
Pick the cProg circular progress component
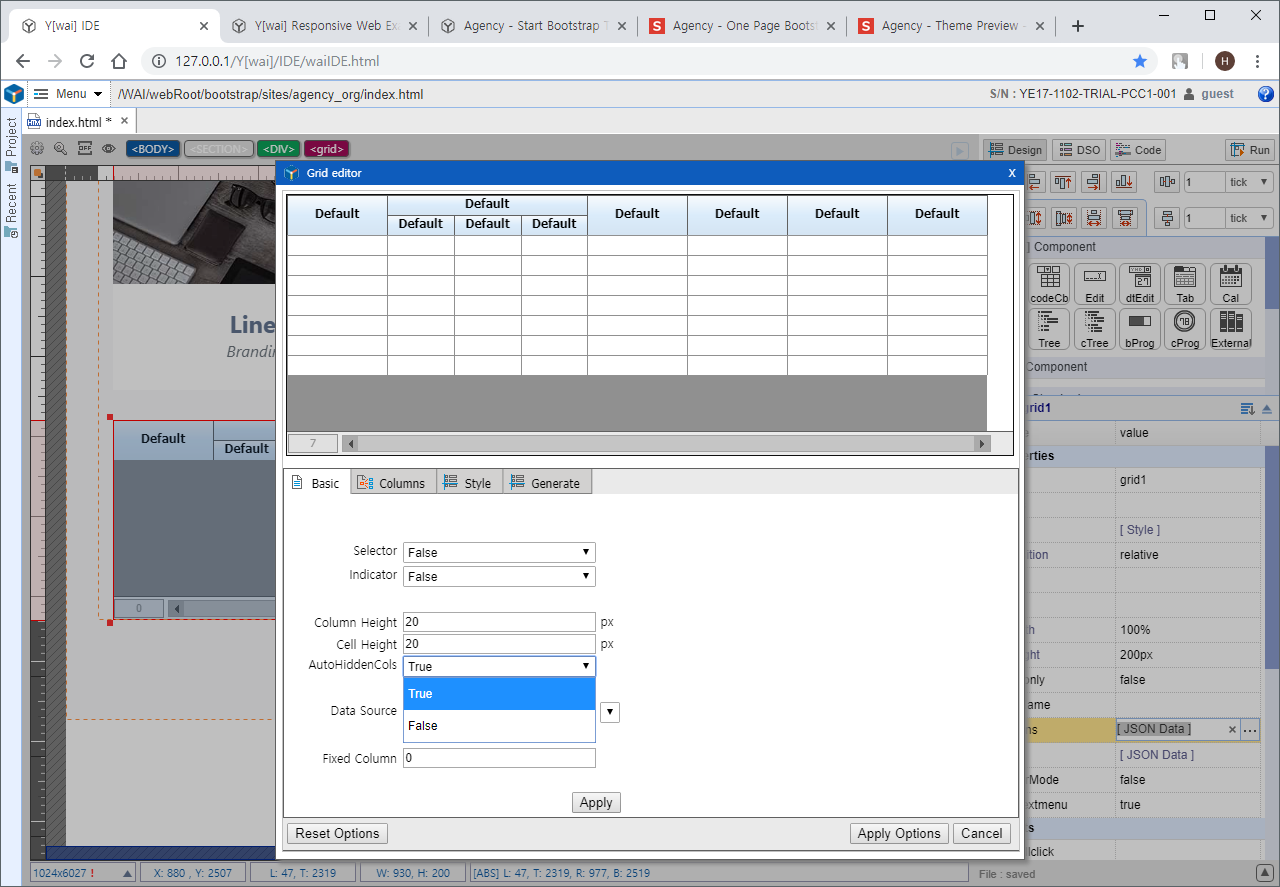(1185, 328)
